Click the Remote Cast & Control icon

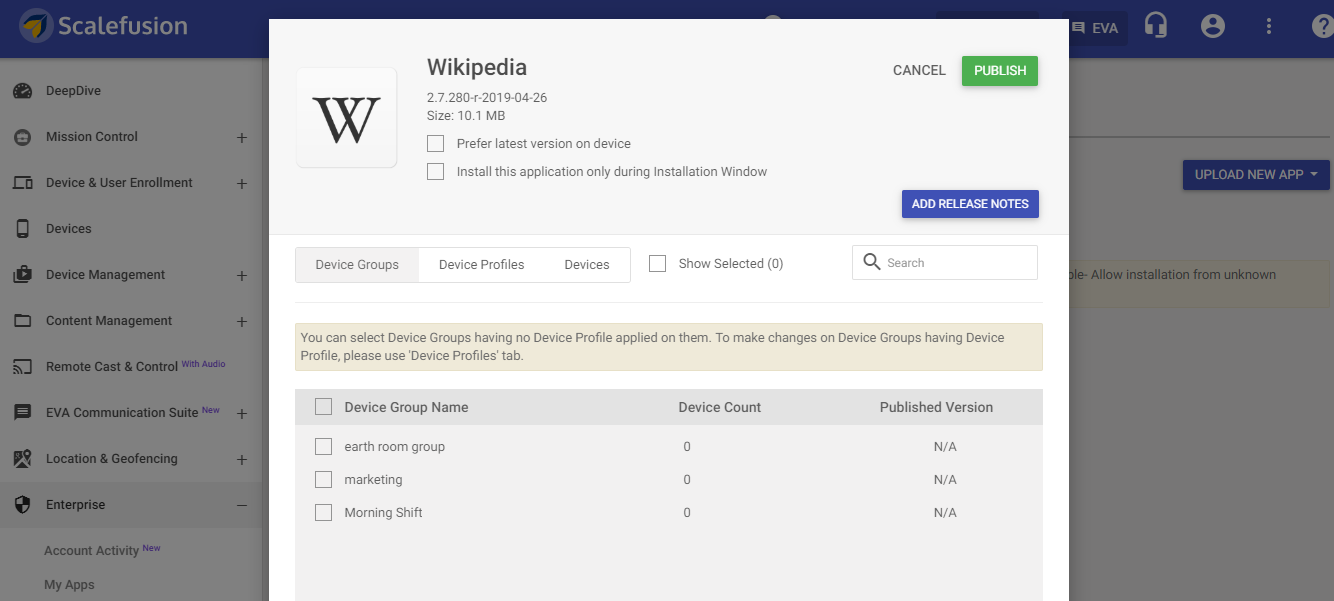click(x=23, y=367)
